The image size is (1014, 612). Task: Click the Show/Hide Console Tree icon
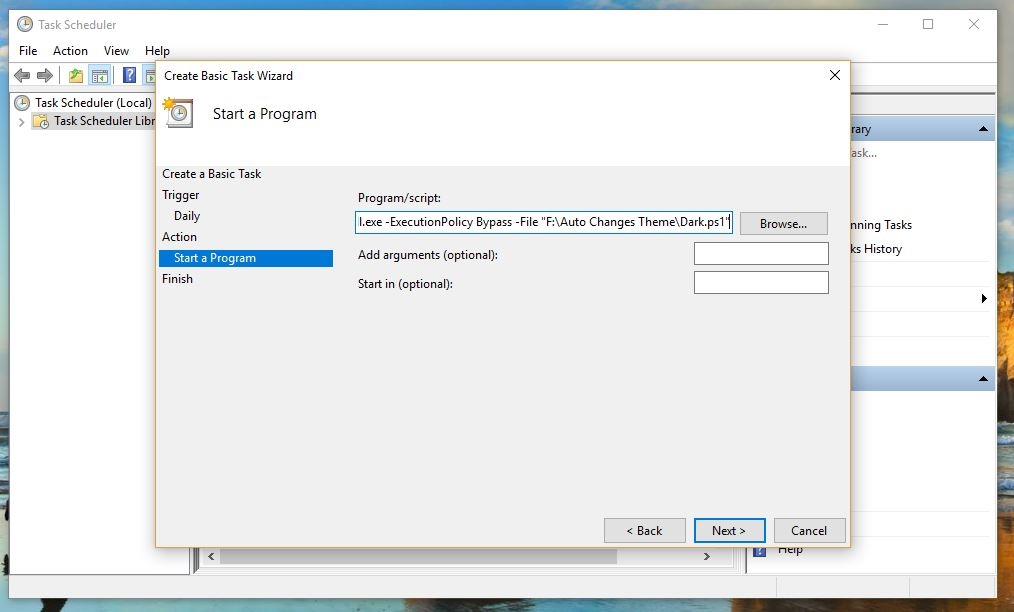(x=100, y=76)
